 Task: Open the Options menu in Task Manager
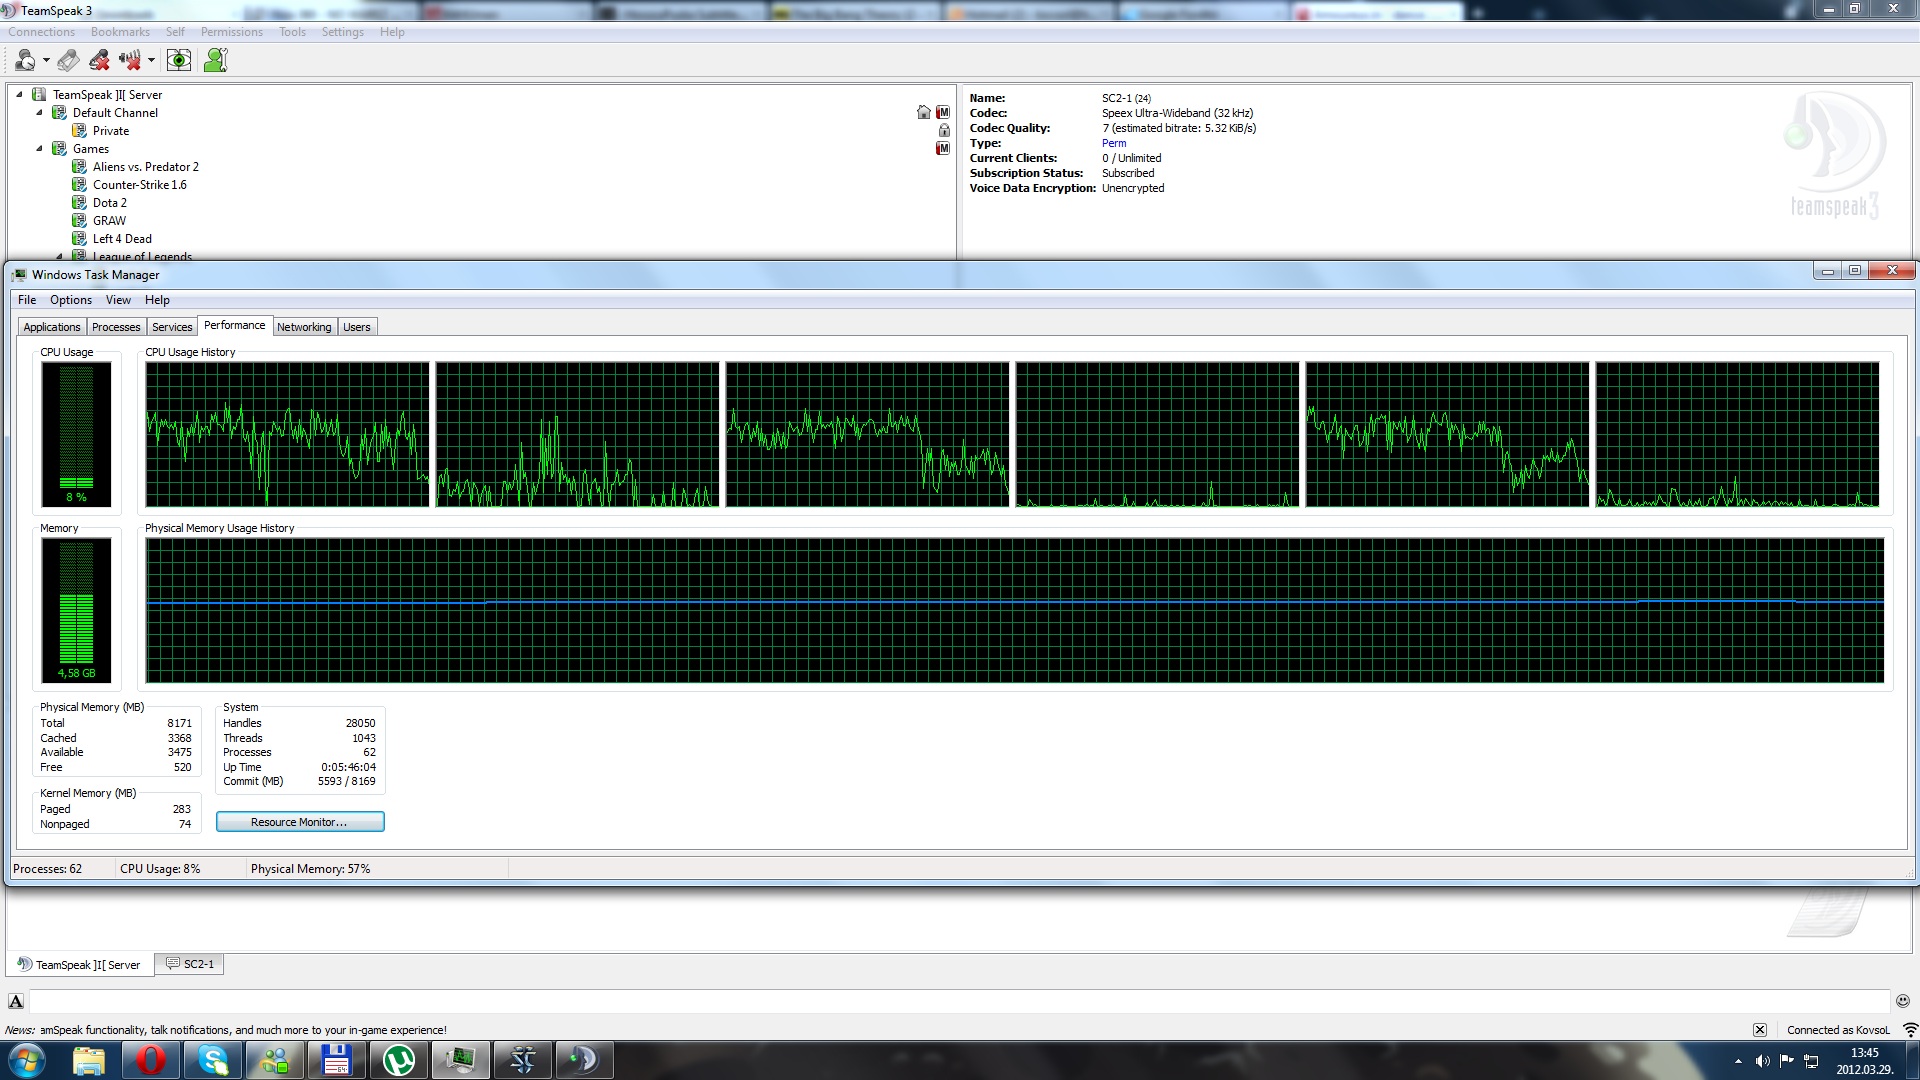(x=70, y=300)
